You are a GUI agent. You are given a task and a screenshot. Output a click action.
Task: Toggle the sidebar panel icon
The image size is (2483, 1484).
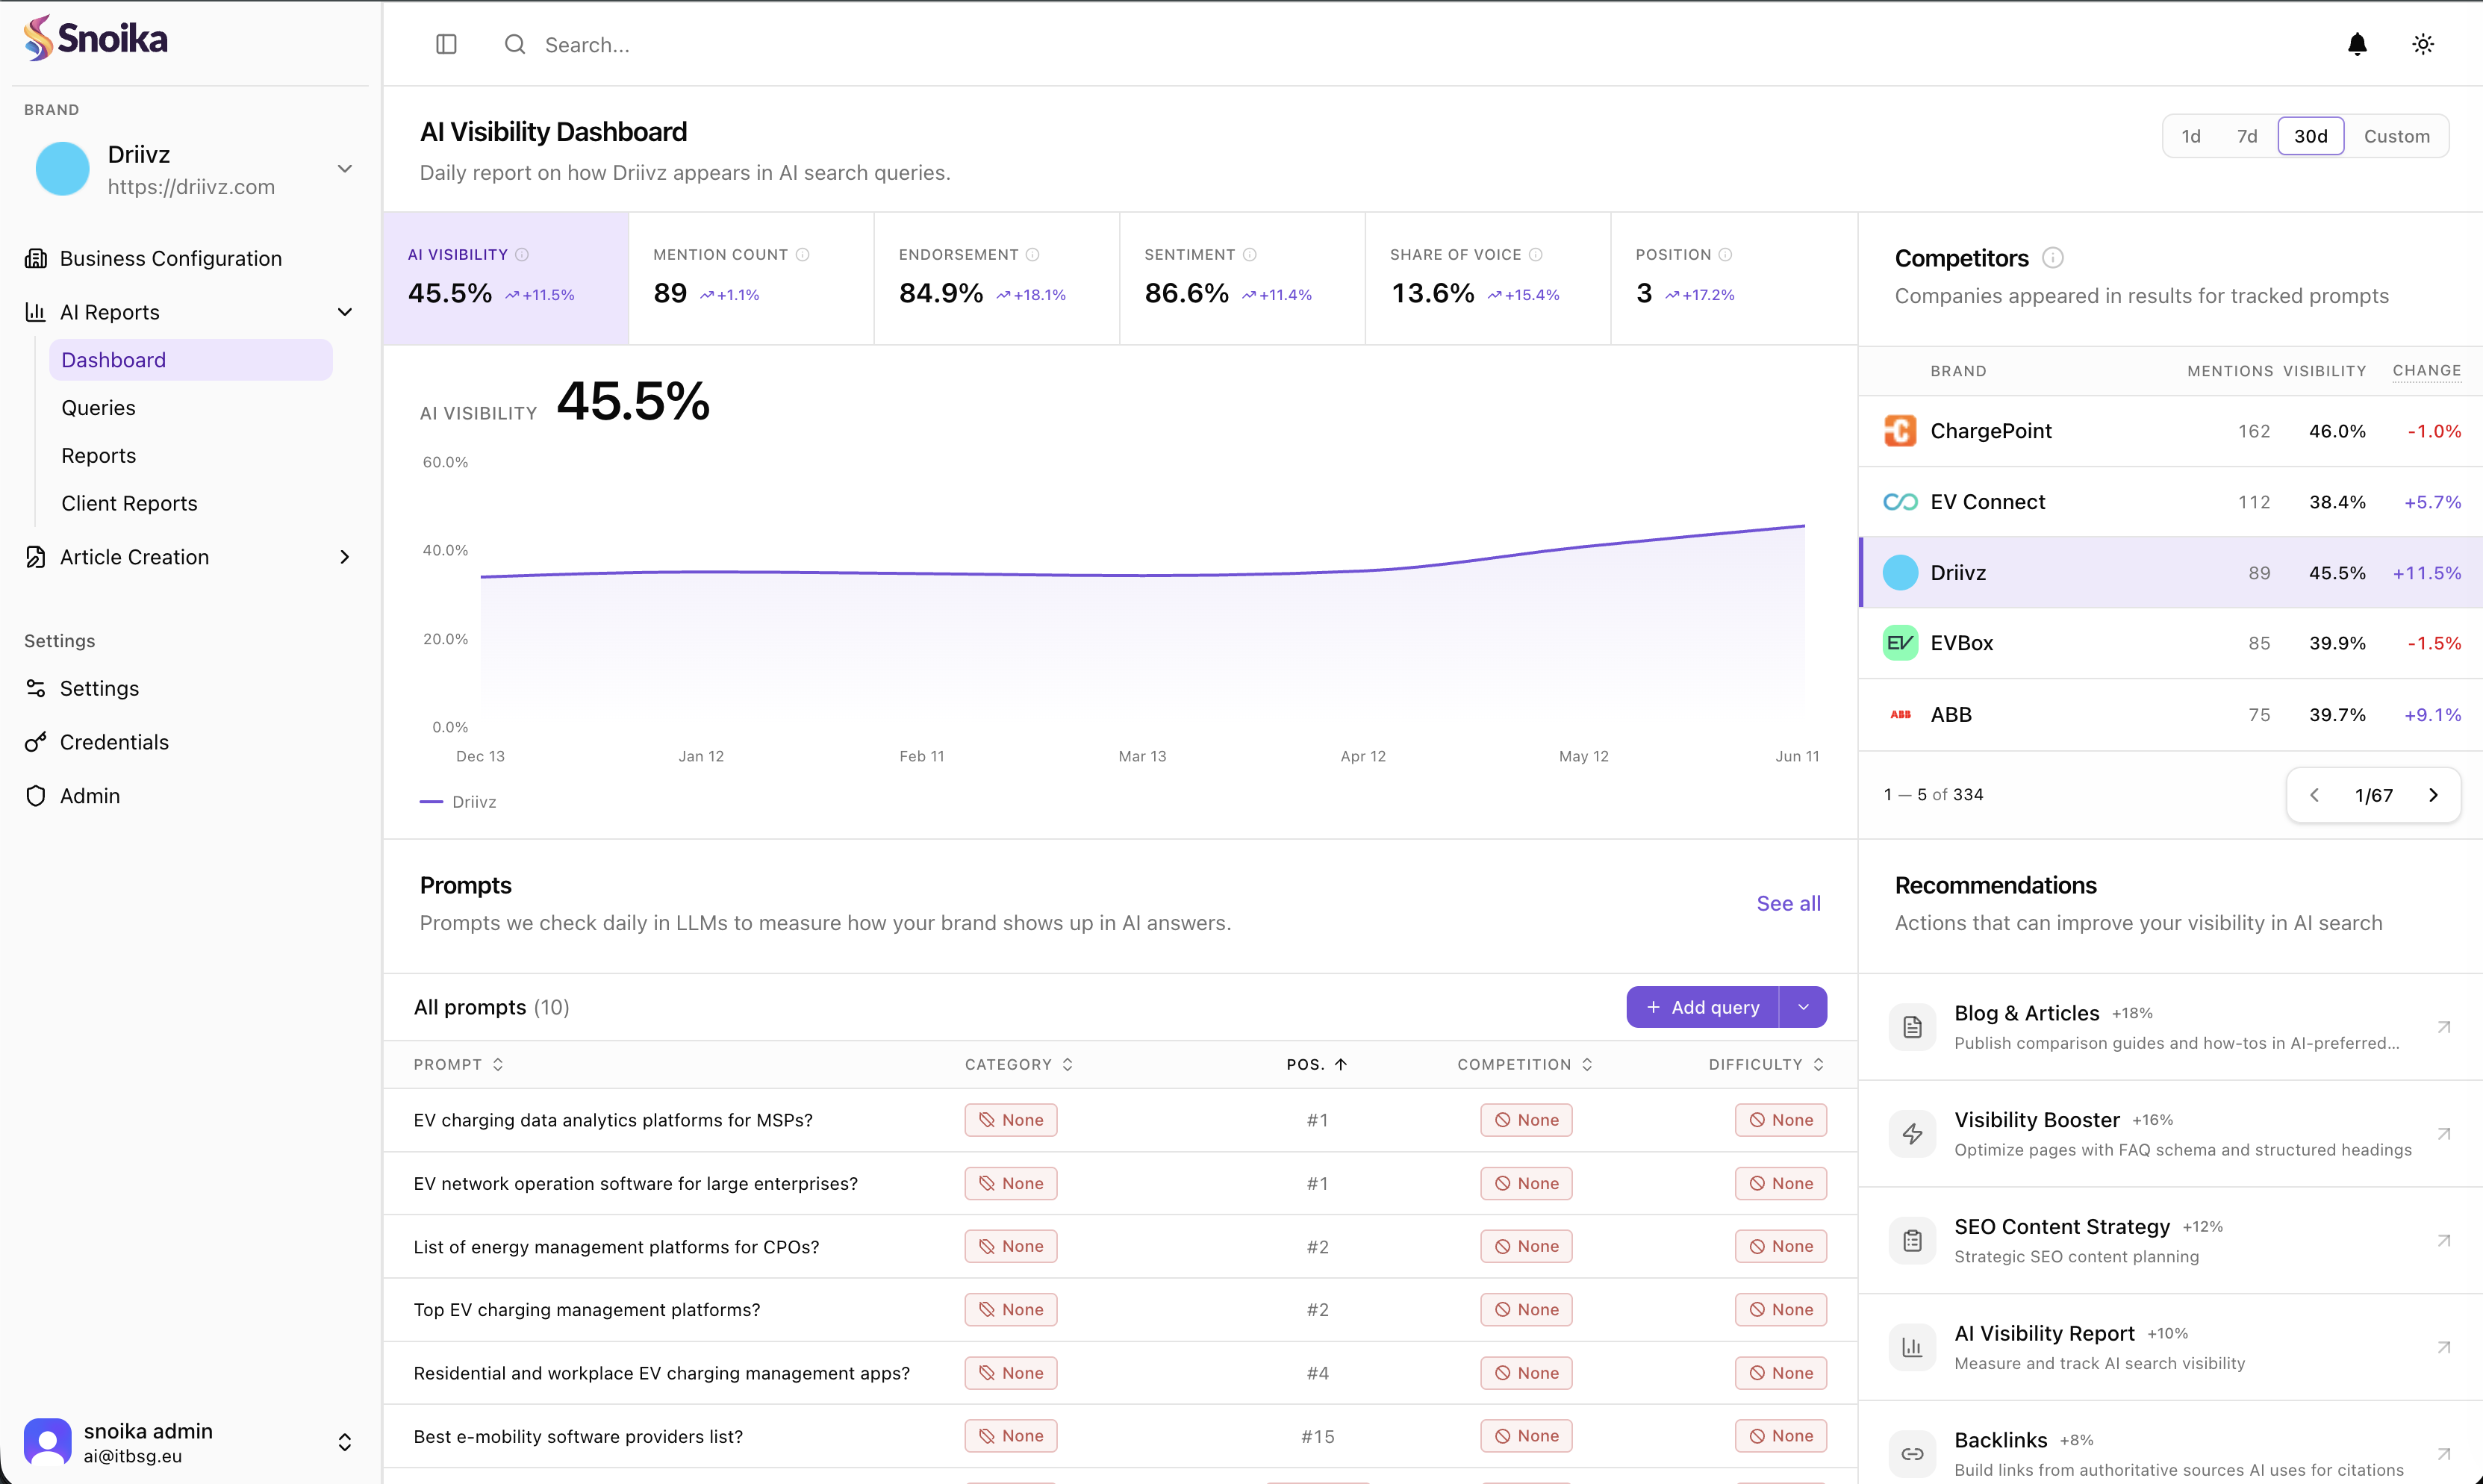tap(446, 44)
